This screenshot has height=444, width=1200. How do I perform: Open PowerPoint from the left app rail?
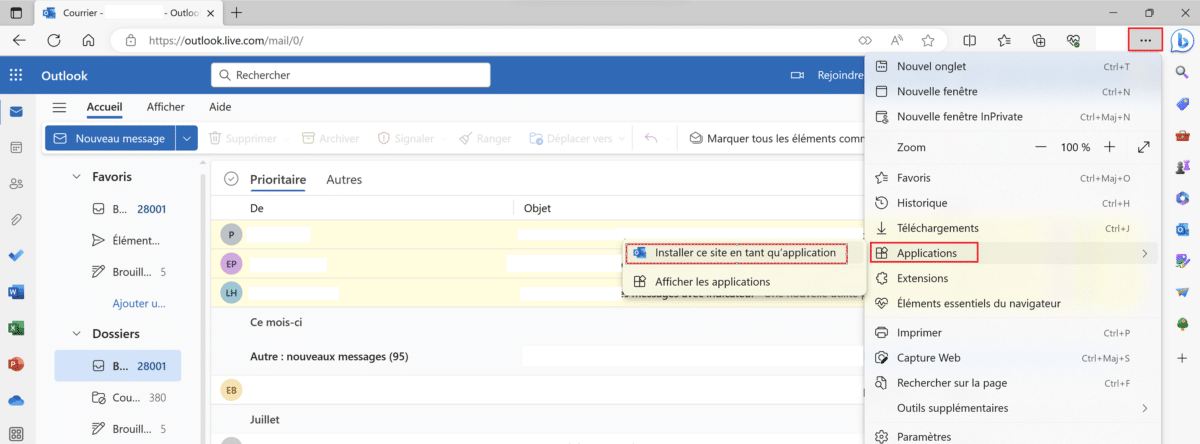16,364
